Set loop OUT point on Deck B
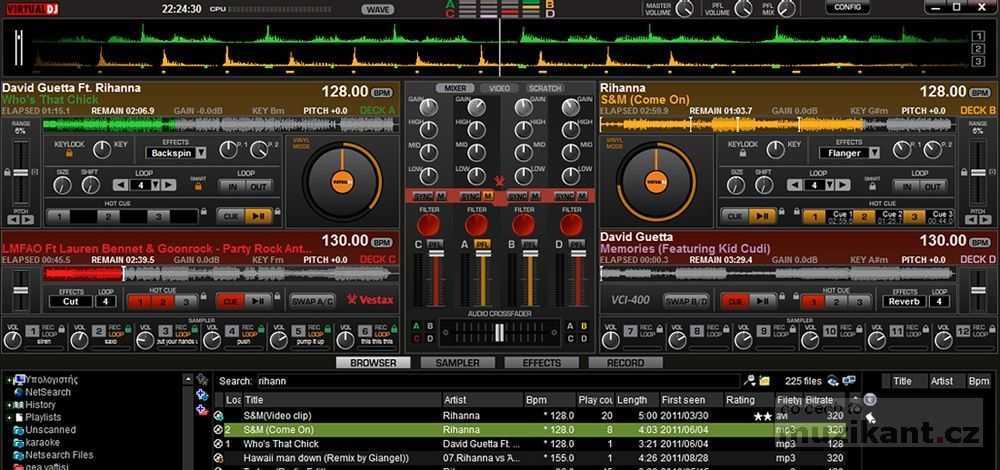Viewport: 1000px width, 470px height. click(932, 186)
